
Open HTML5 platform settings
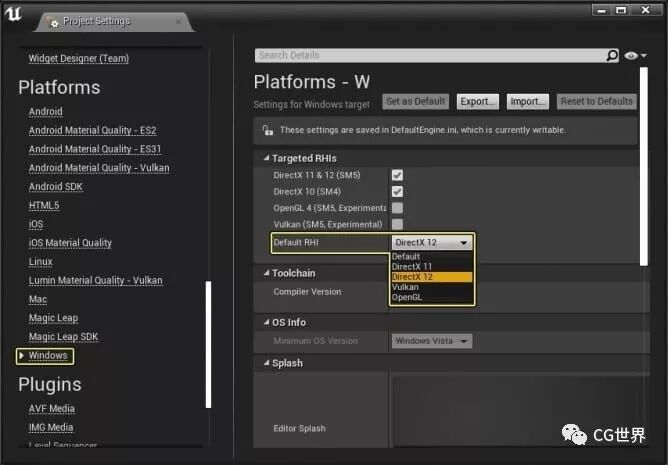pos(44,205)
